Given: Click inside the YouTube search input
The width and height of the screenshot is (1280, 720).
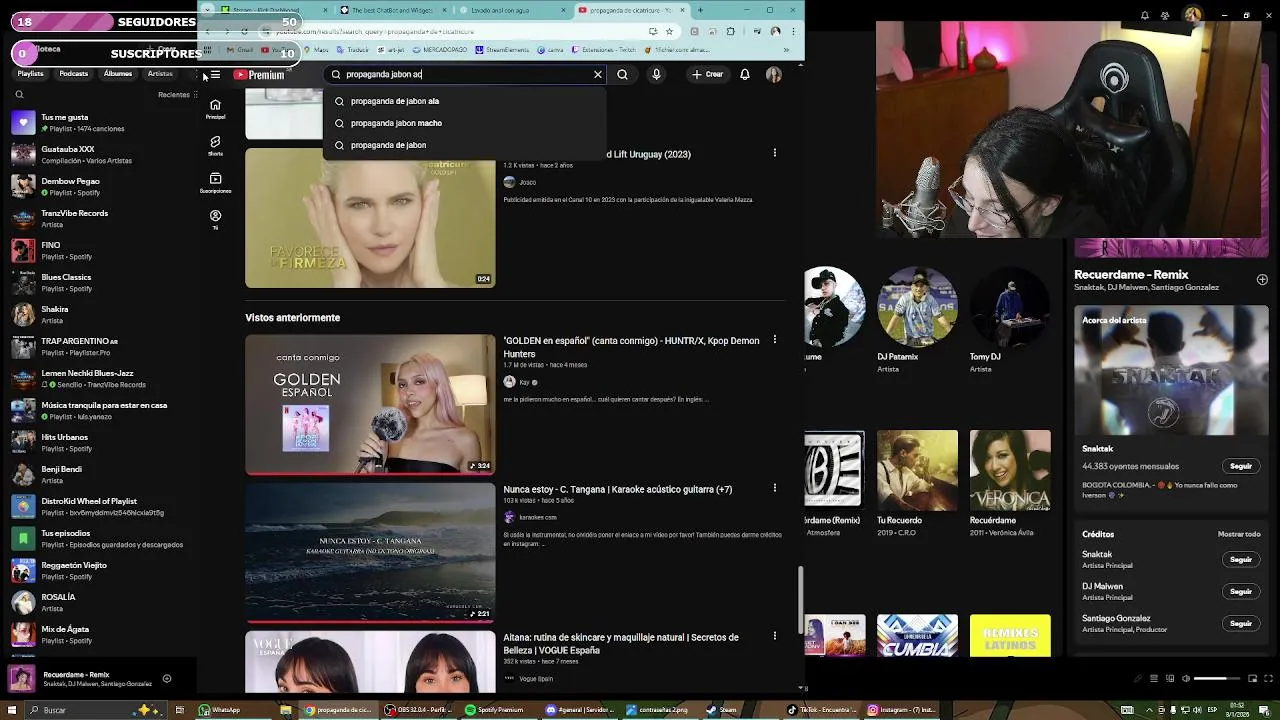Looking at the screenshot, I should [x=465, y=74].
